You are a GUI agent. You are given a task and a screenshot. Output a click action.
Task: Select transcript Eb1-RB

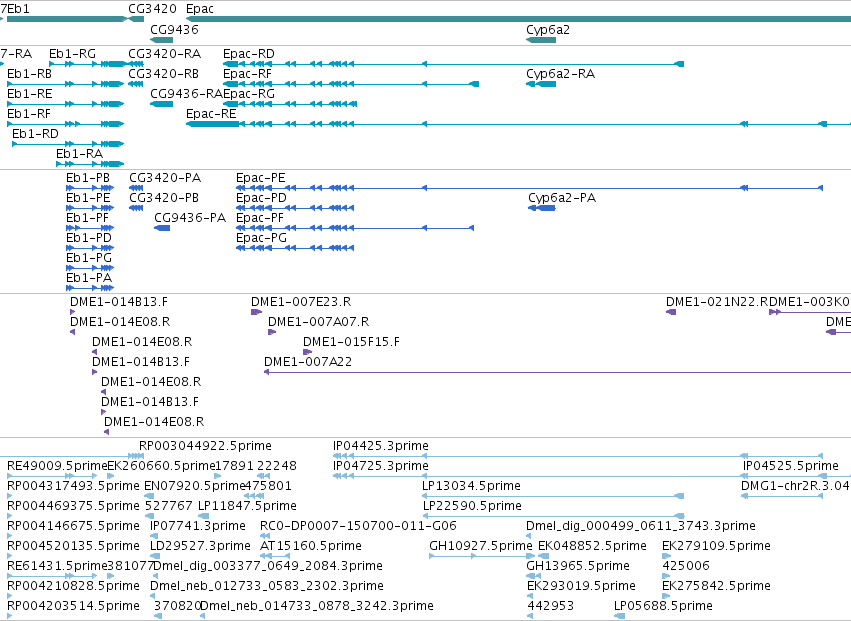click(x=30, y=74)
